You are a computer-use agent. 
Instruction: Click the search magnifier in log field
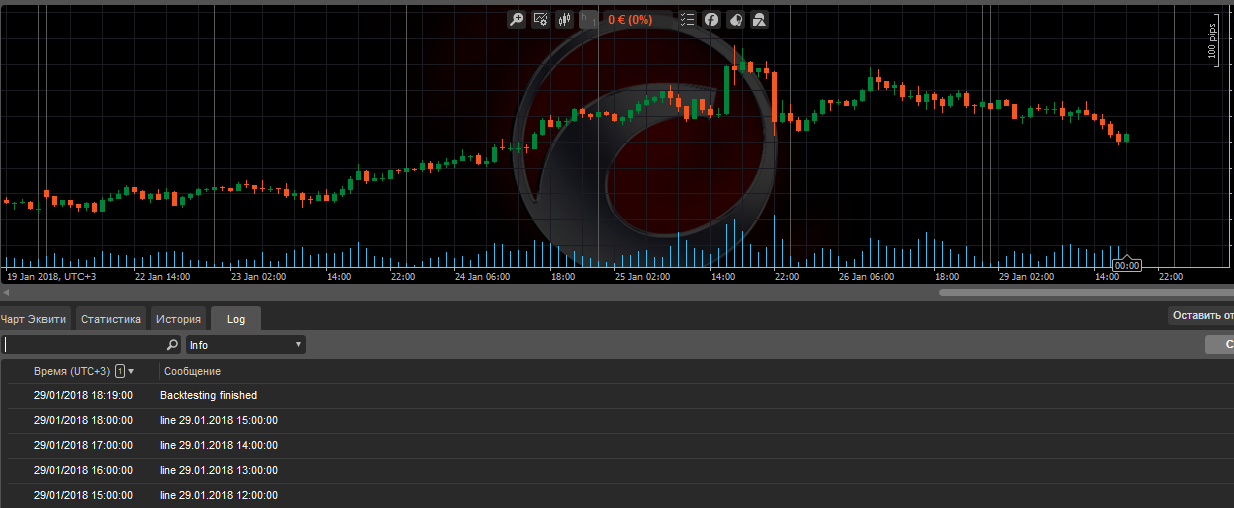point(172,345)
